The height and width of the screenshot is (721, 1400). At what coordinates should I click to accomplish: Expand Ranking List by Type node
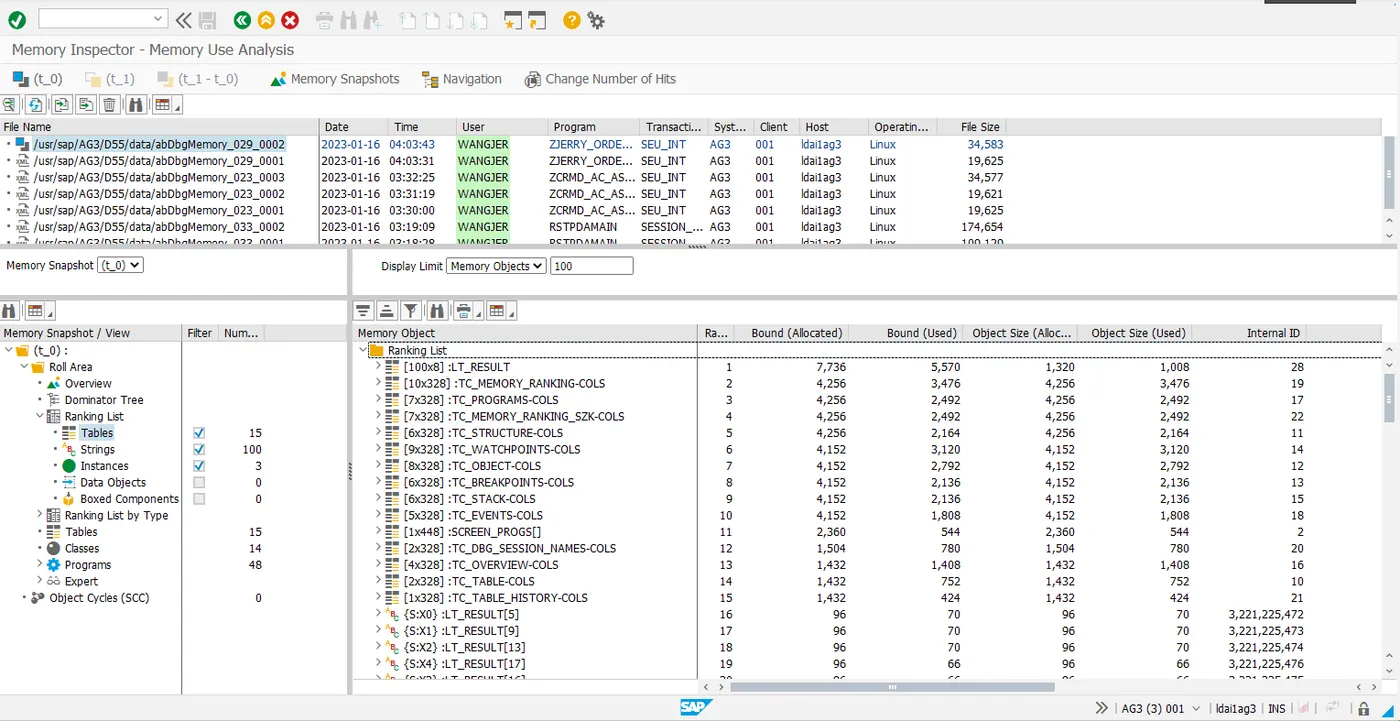point(40,515)
